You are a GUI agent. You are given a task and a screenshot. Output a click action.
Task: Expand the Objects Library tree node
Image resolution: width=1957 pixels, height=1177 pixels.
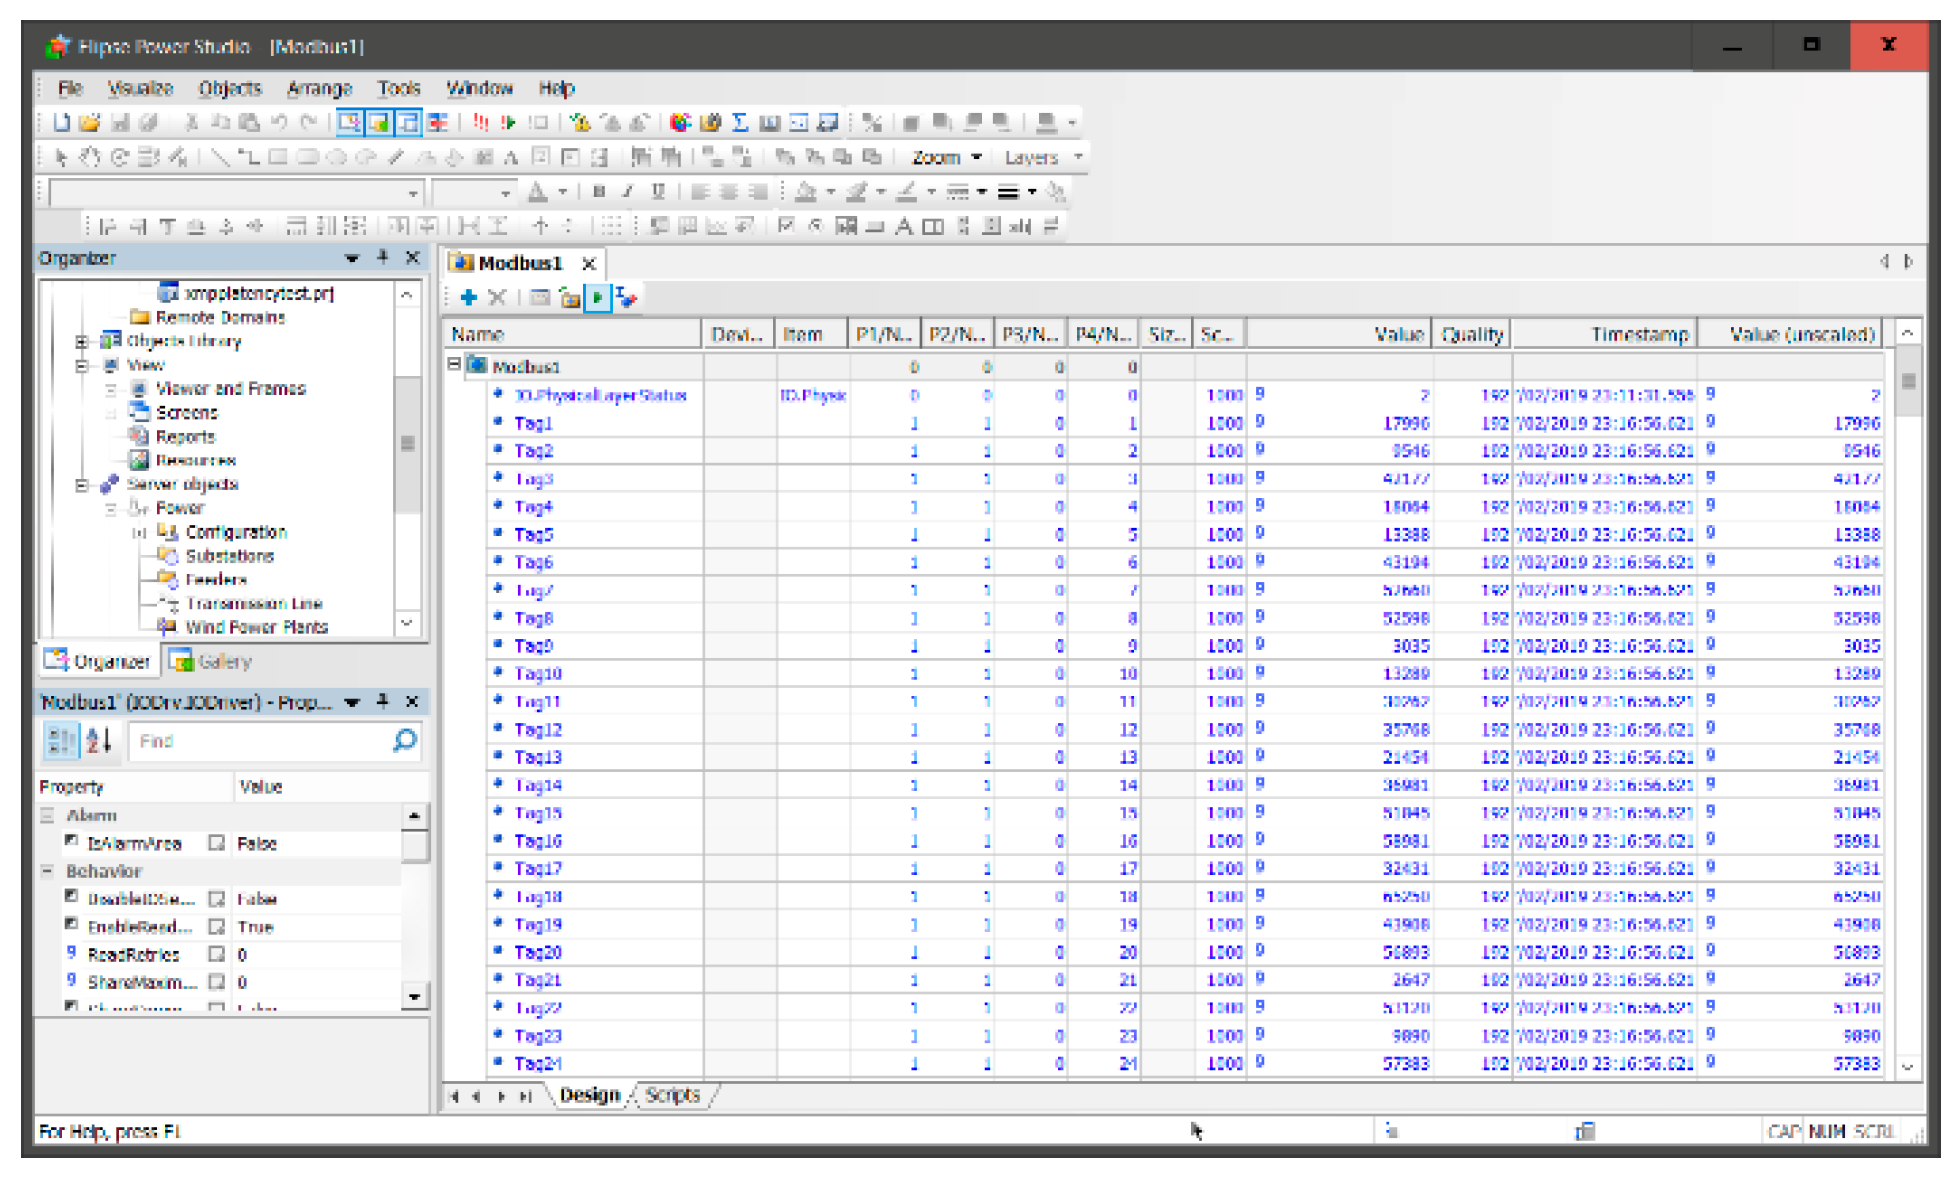tap(81, 341)
